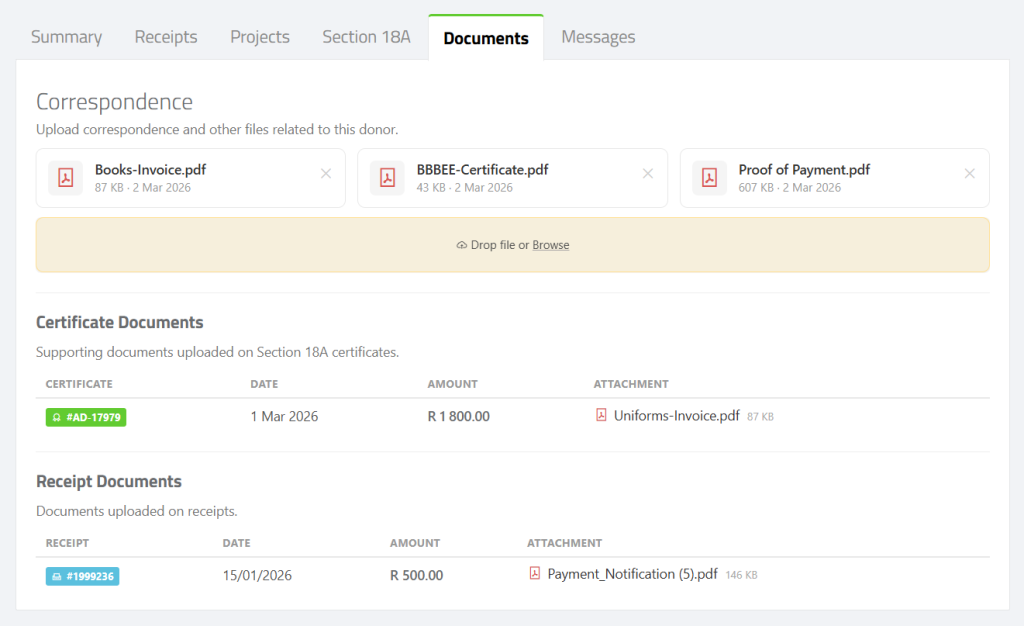Open the Receipts tab
1024x626 pixels.
[x=166, y=37]
